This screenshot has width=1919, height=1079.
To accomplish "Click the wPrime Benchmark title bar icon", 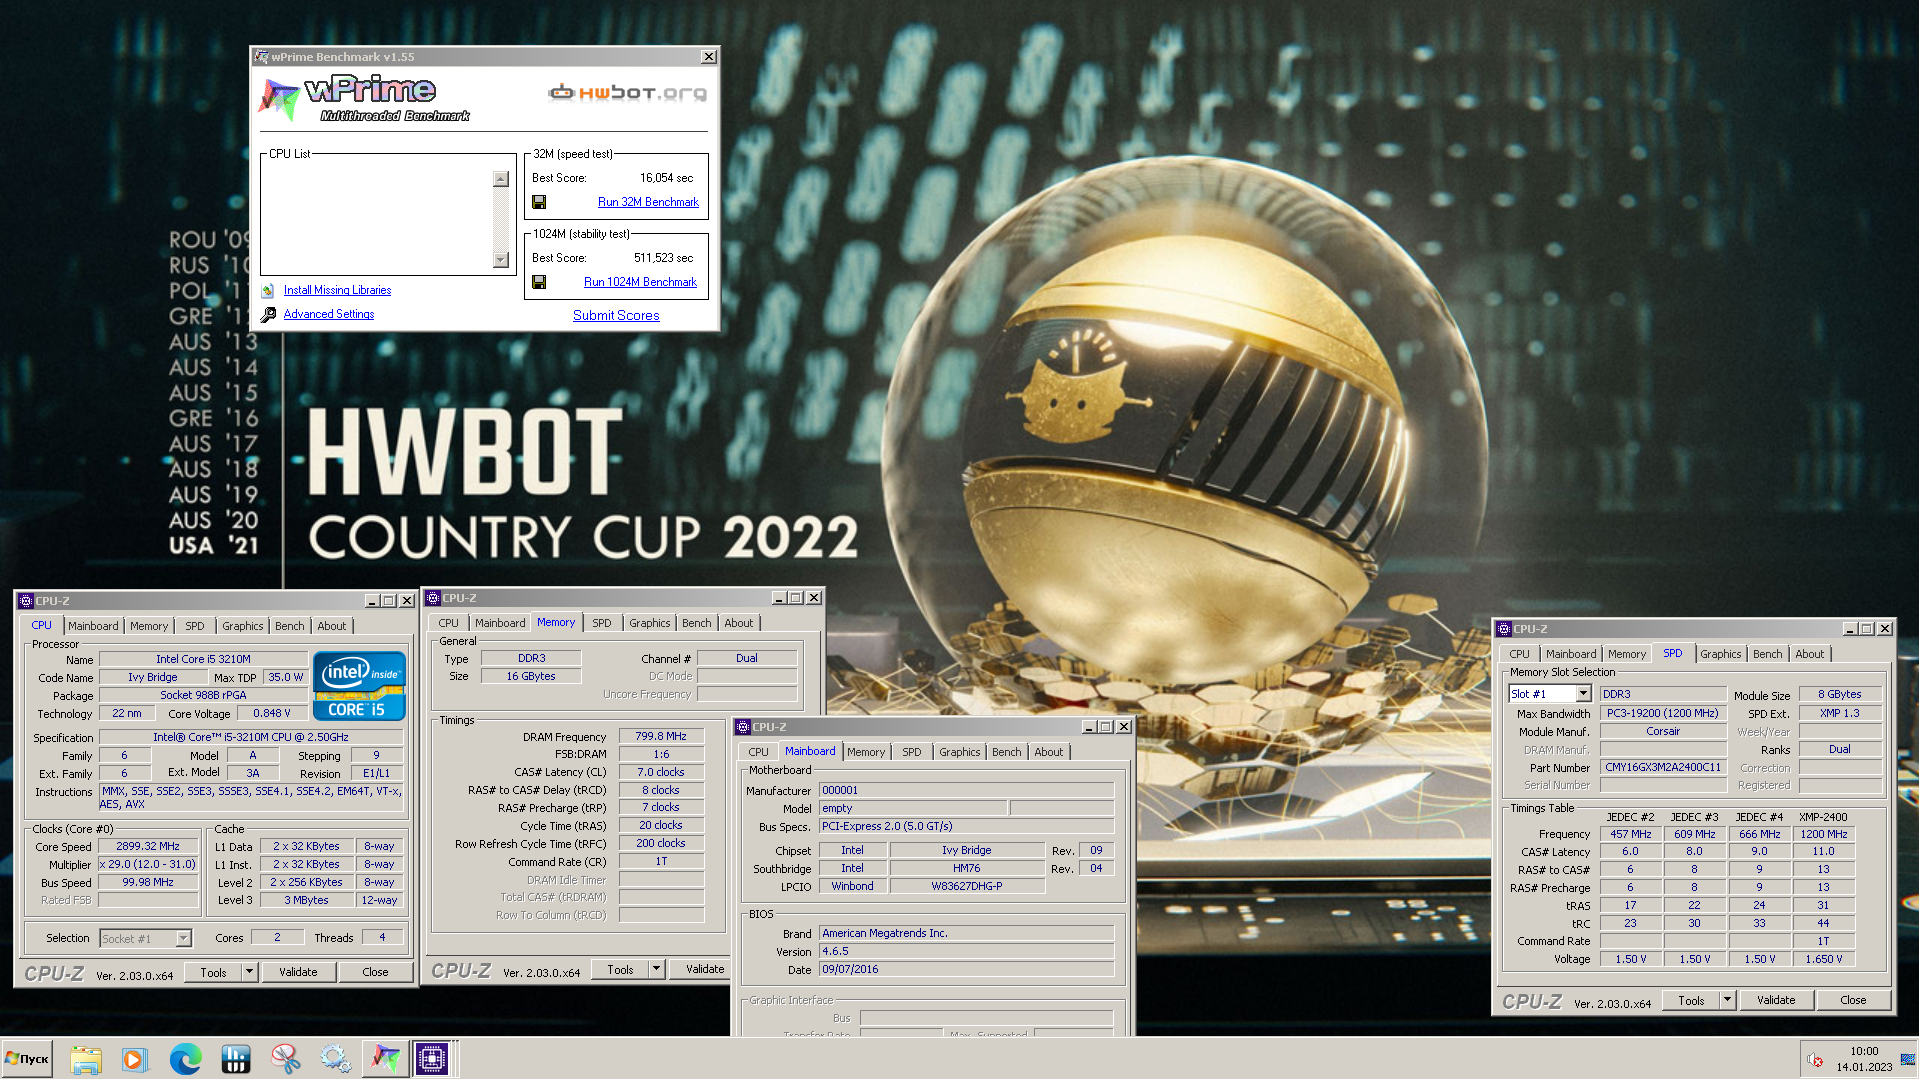I will pyautogui.click(x=262, y=57).
